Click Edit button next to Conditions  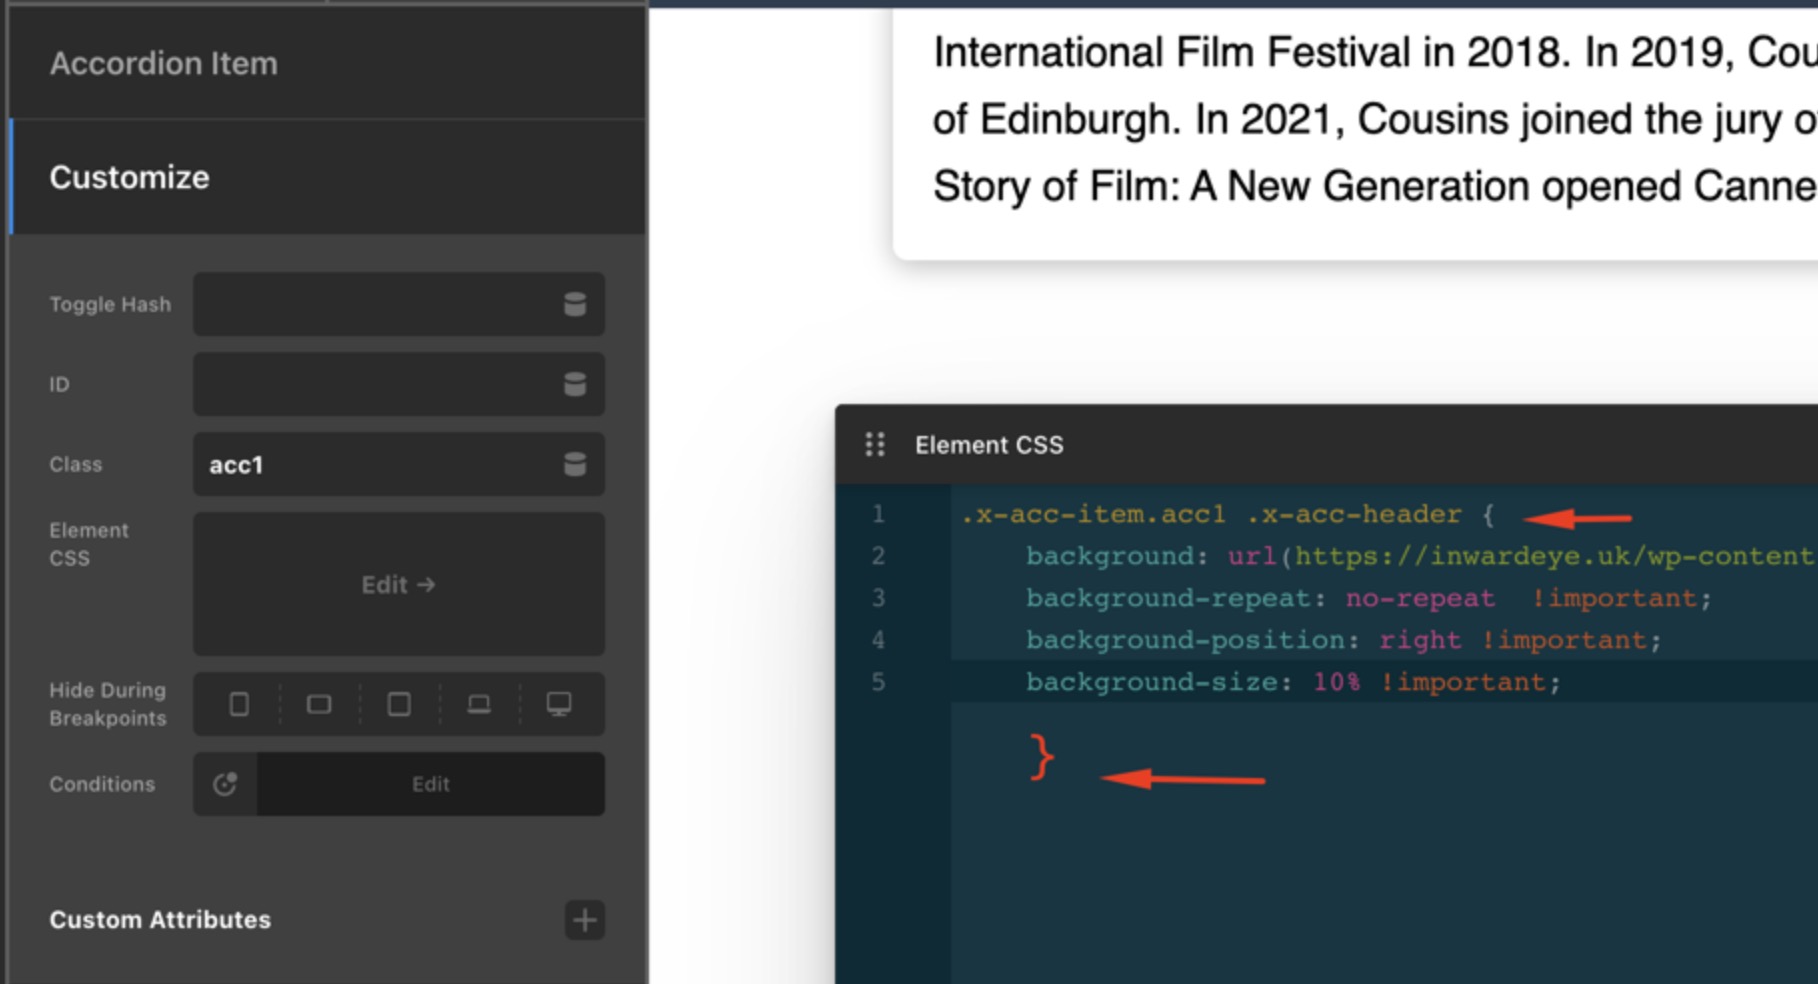click(x=430, y=784)
